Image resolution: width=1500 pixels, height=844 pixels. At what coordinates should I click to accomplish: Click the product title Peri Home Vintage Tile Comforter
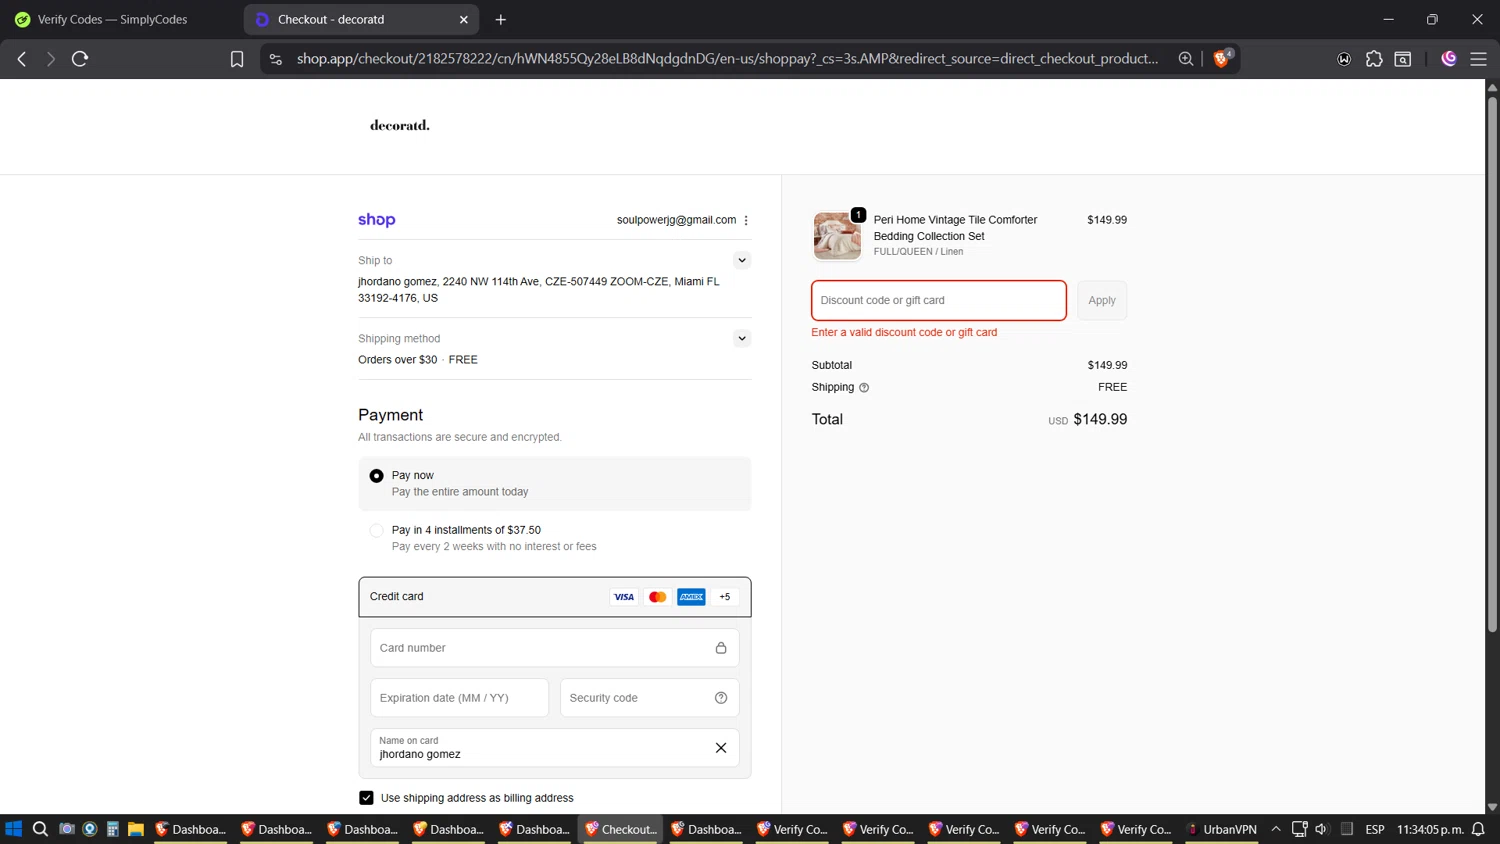[x=955, y=228]
